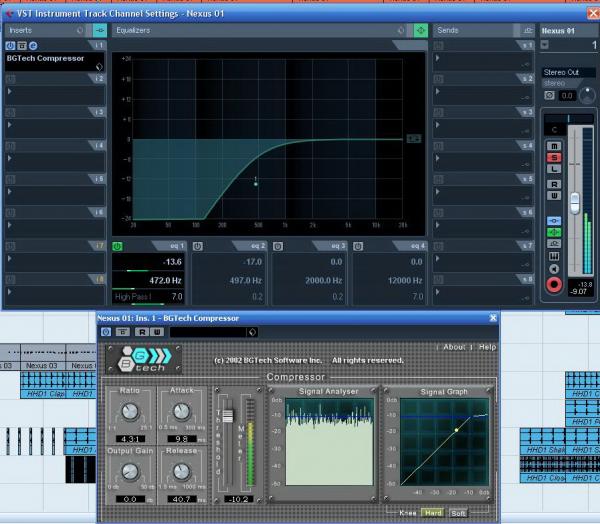
Task: Click the red Record Enable button
Action: pyautogui.click(x=553, y=285)
